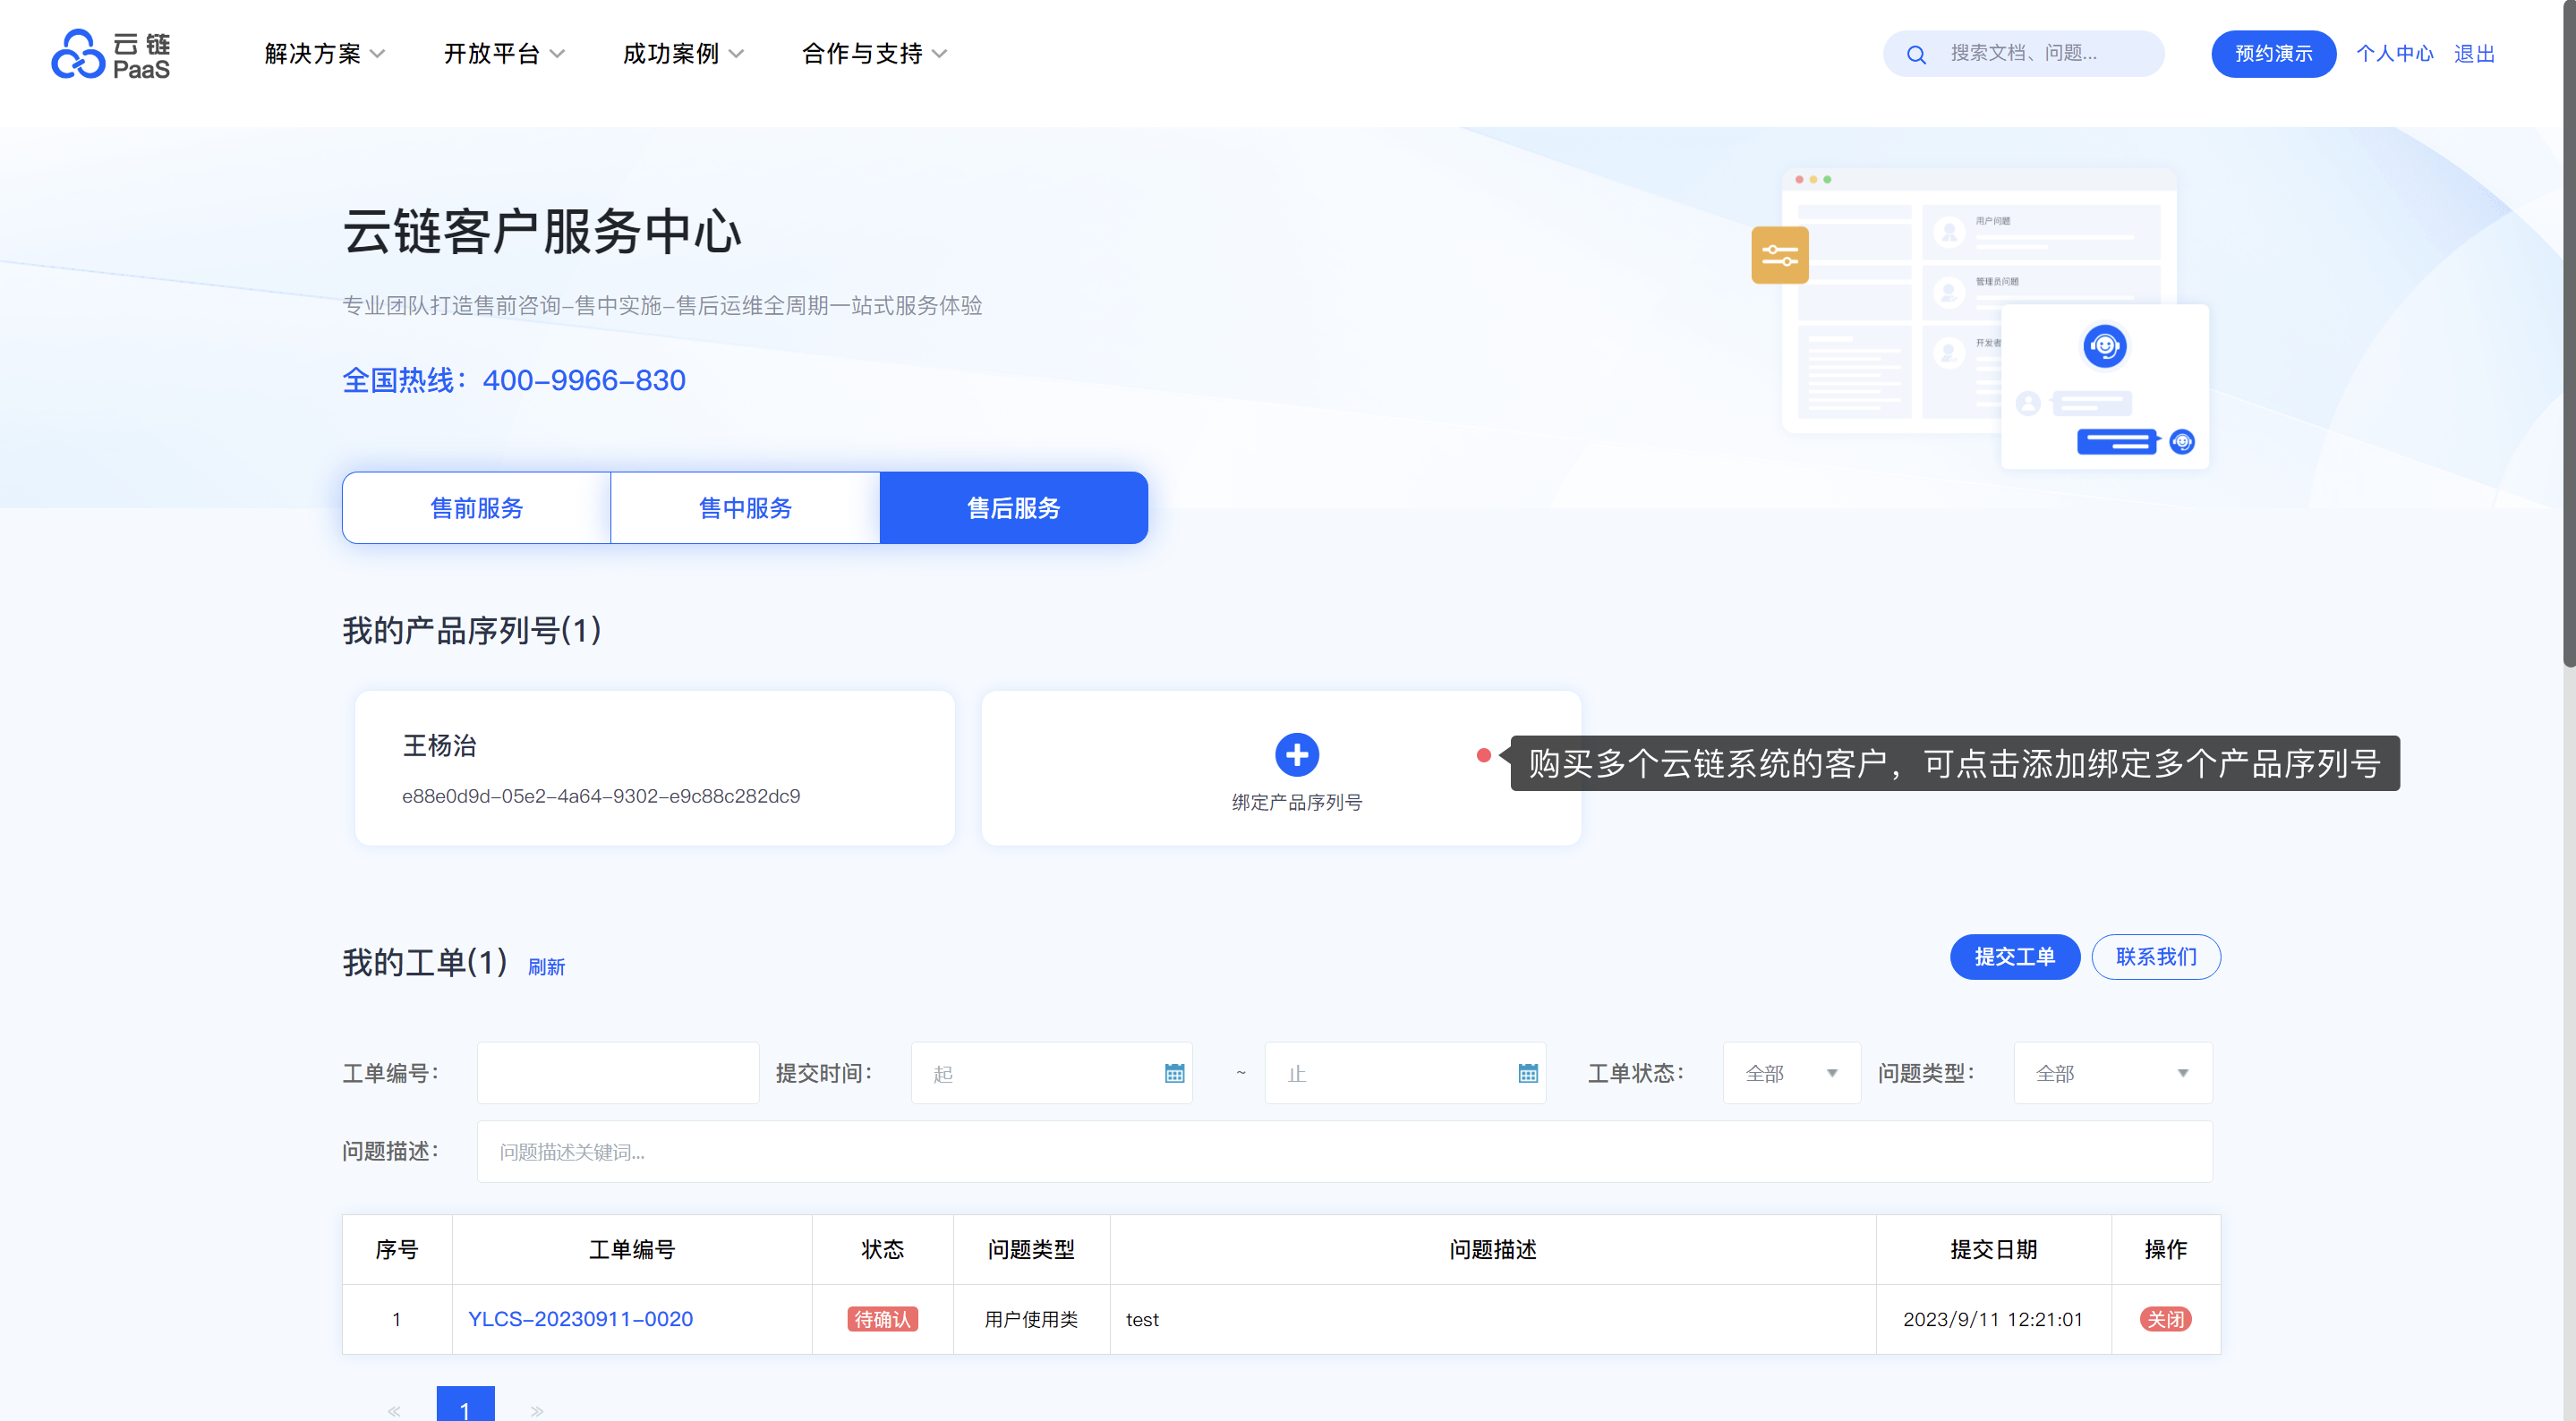Switch to 售前服务 tab
Image resolution: width=2576 pixels, height=1421 pixels.
pos(476,508)
